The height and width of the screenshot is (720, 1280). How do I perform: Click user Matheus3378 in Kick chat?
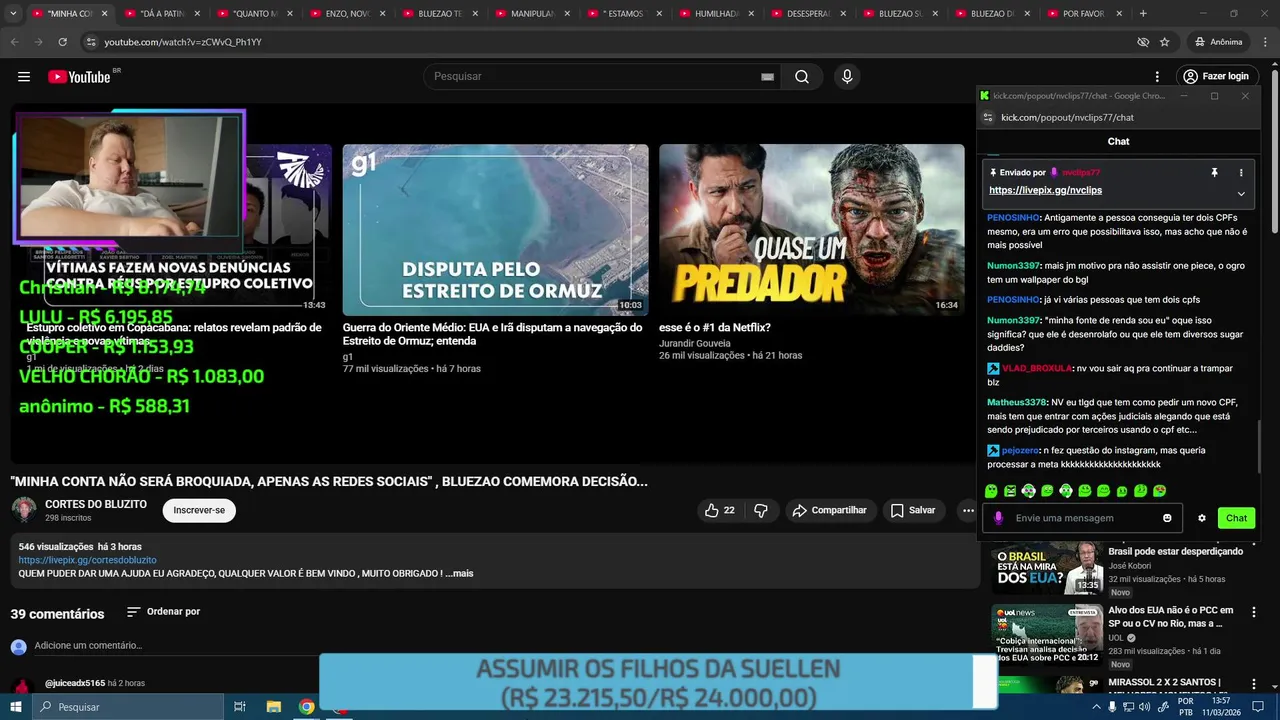(1016, 402)
